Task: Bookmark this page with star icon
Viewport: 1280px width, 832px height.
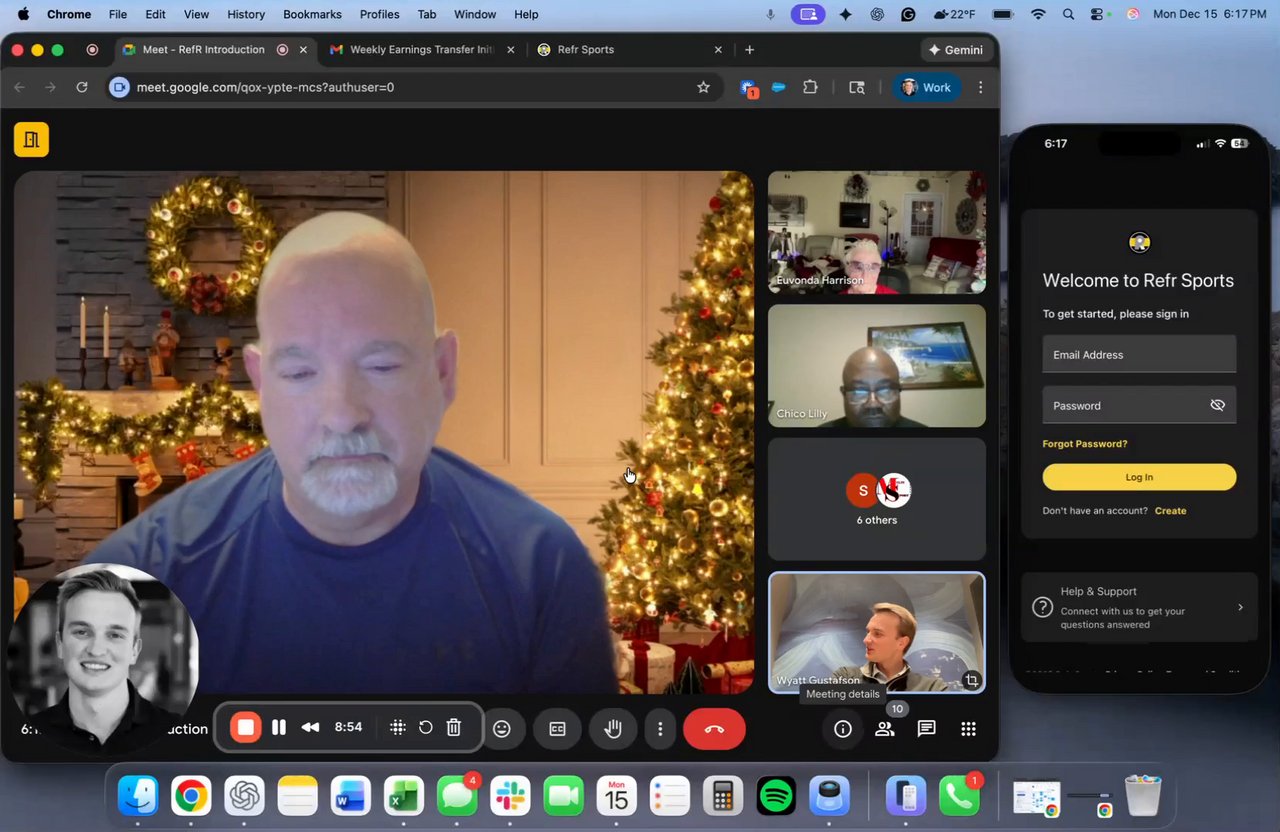Action: coord(703,87)
